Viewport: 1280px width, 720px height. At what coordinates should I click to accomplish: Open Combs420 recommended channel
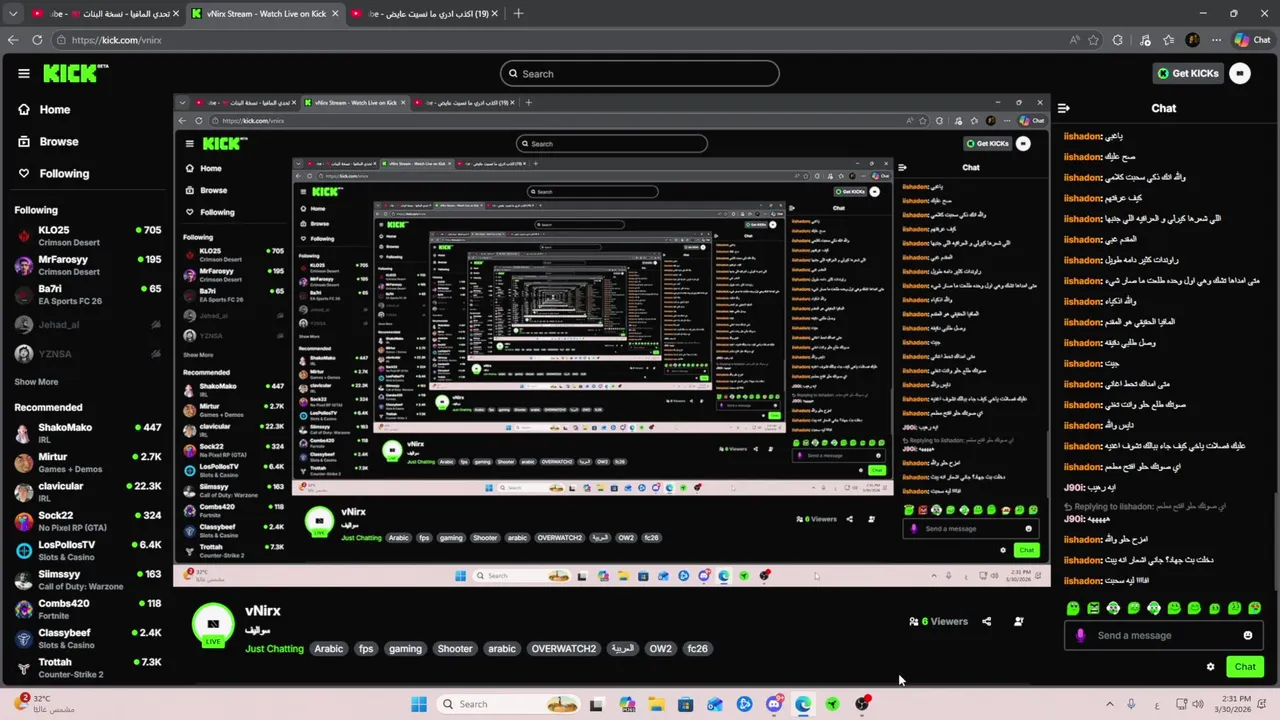pyautogui.click(x=88, y=609)
